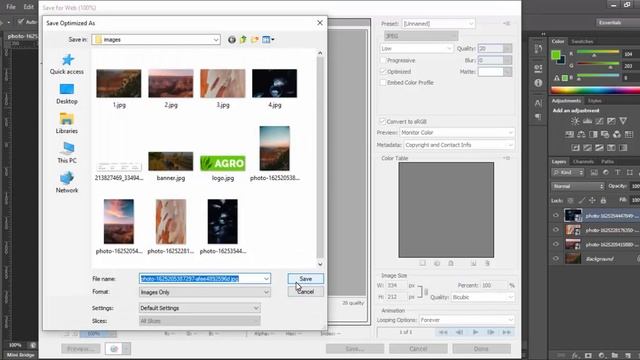Add a Curves adjustment
Viewport: 640px width, 360px height.
click(599, 121)
